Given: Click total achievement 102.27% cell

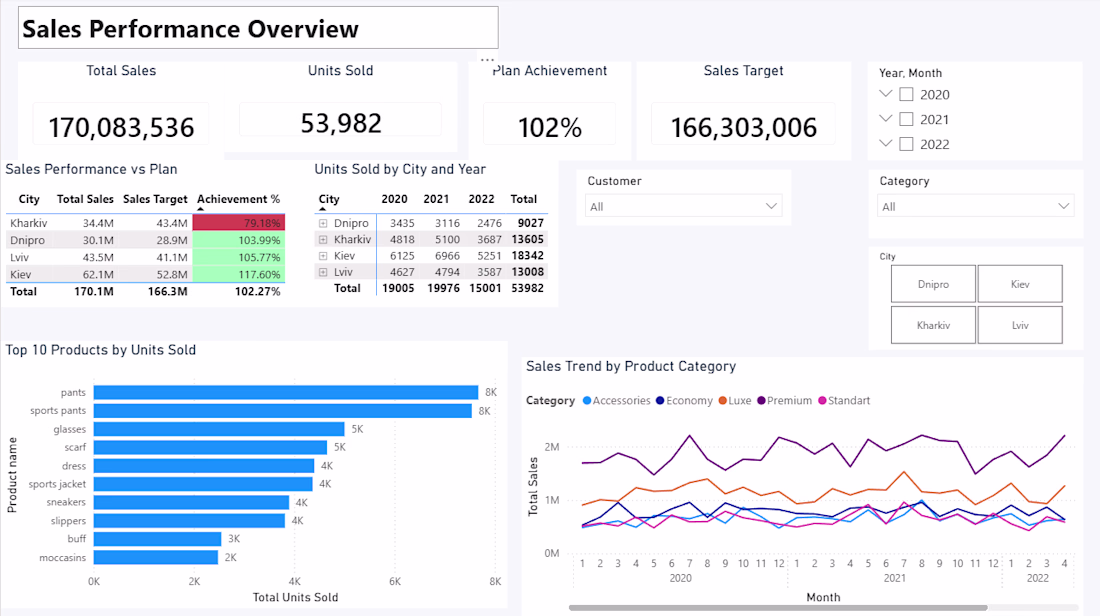Looking at the screenshot, I should 257,291.
